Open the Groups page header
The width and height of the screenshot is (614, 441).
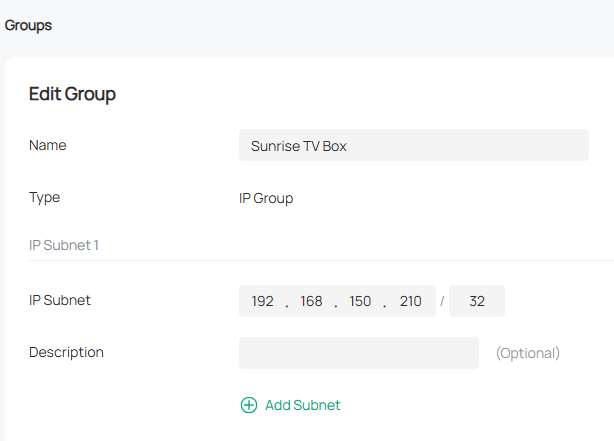(x=28, y=26)
